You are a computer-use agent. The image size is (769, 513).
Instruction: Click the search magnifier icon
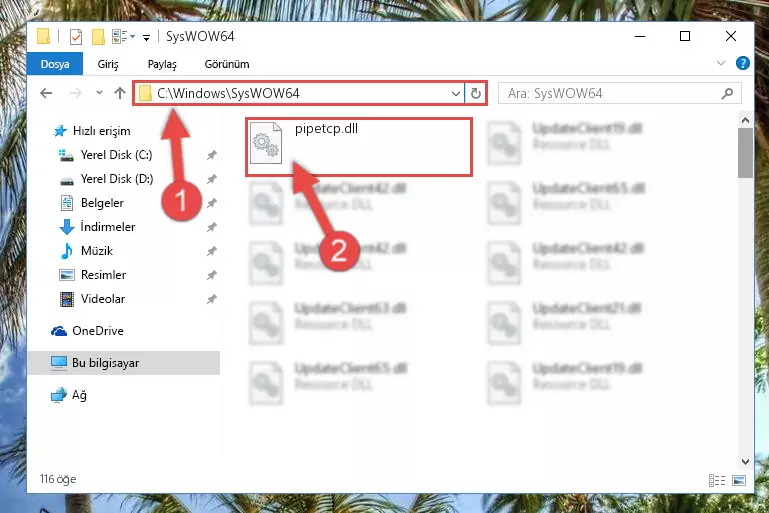(x=727, y=93)
